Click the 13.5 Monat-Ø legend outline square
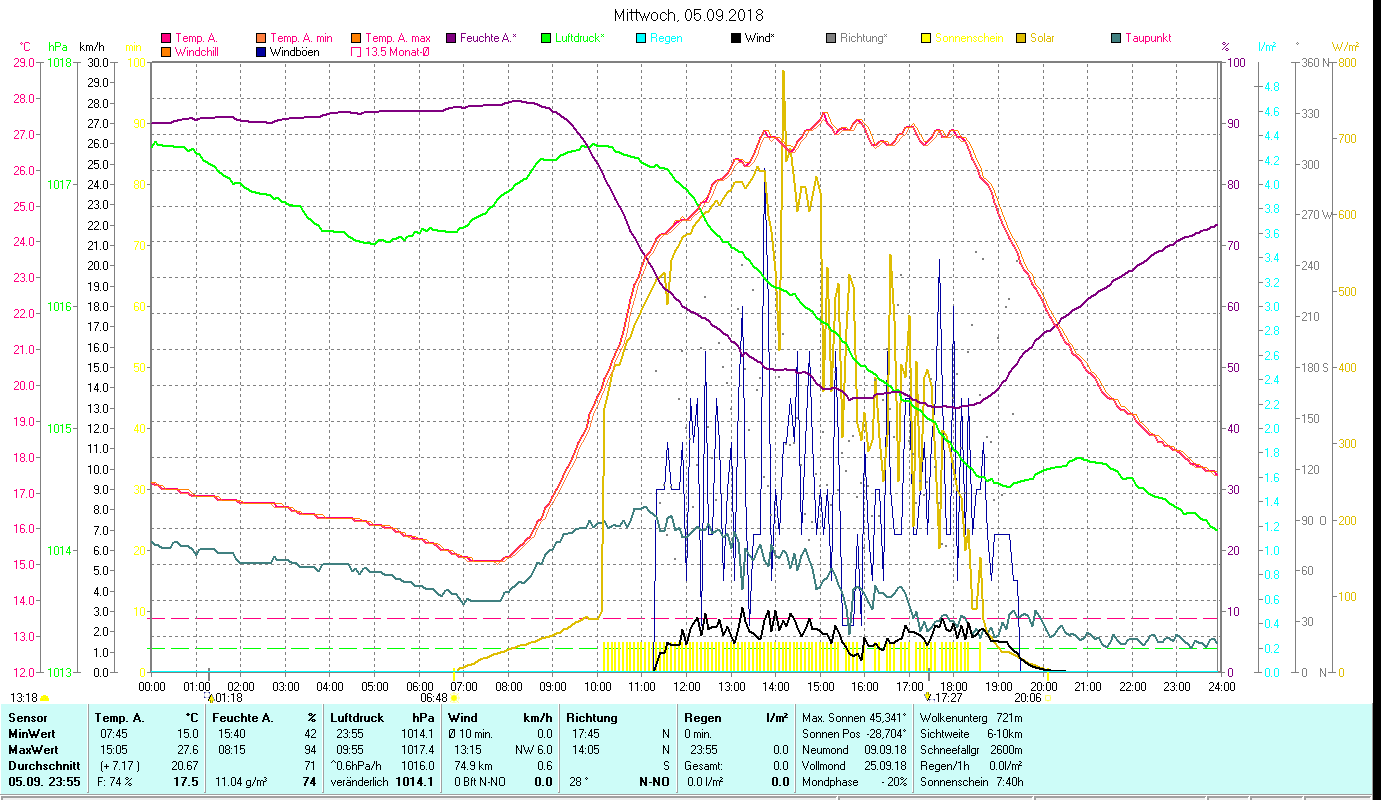 [356, 52]
